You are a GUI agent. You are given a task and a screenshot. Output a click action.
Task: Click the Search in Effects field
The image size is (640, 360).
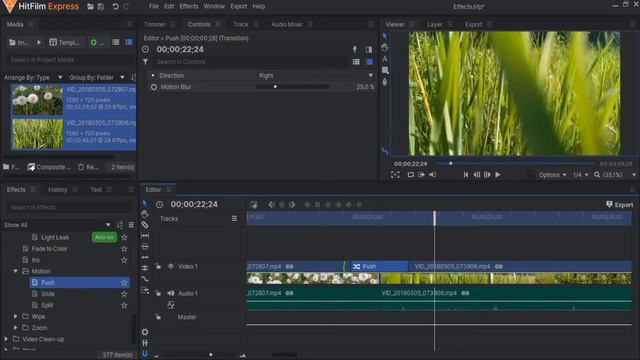coord(69,207)
